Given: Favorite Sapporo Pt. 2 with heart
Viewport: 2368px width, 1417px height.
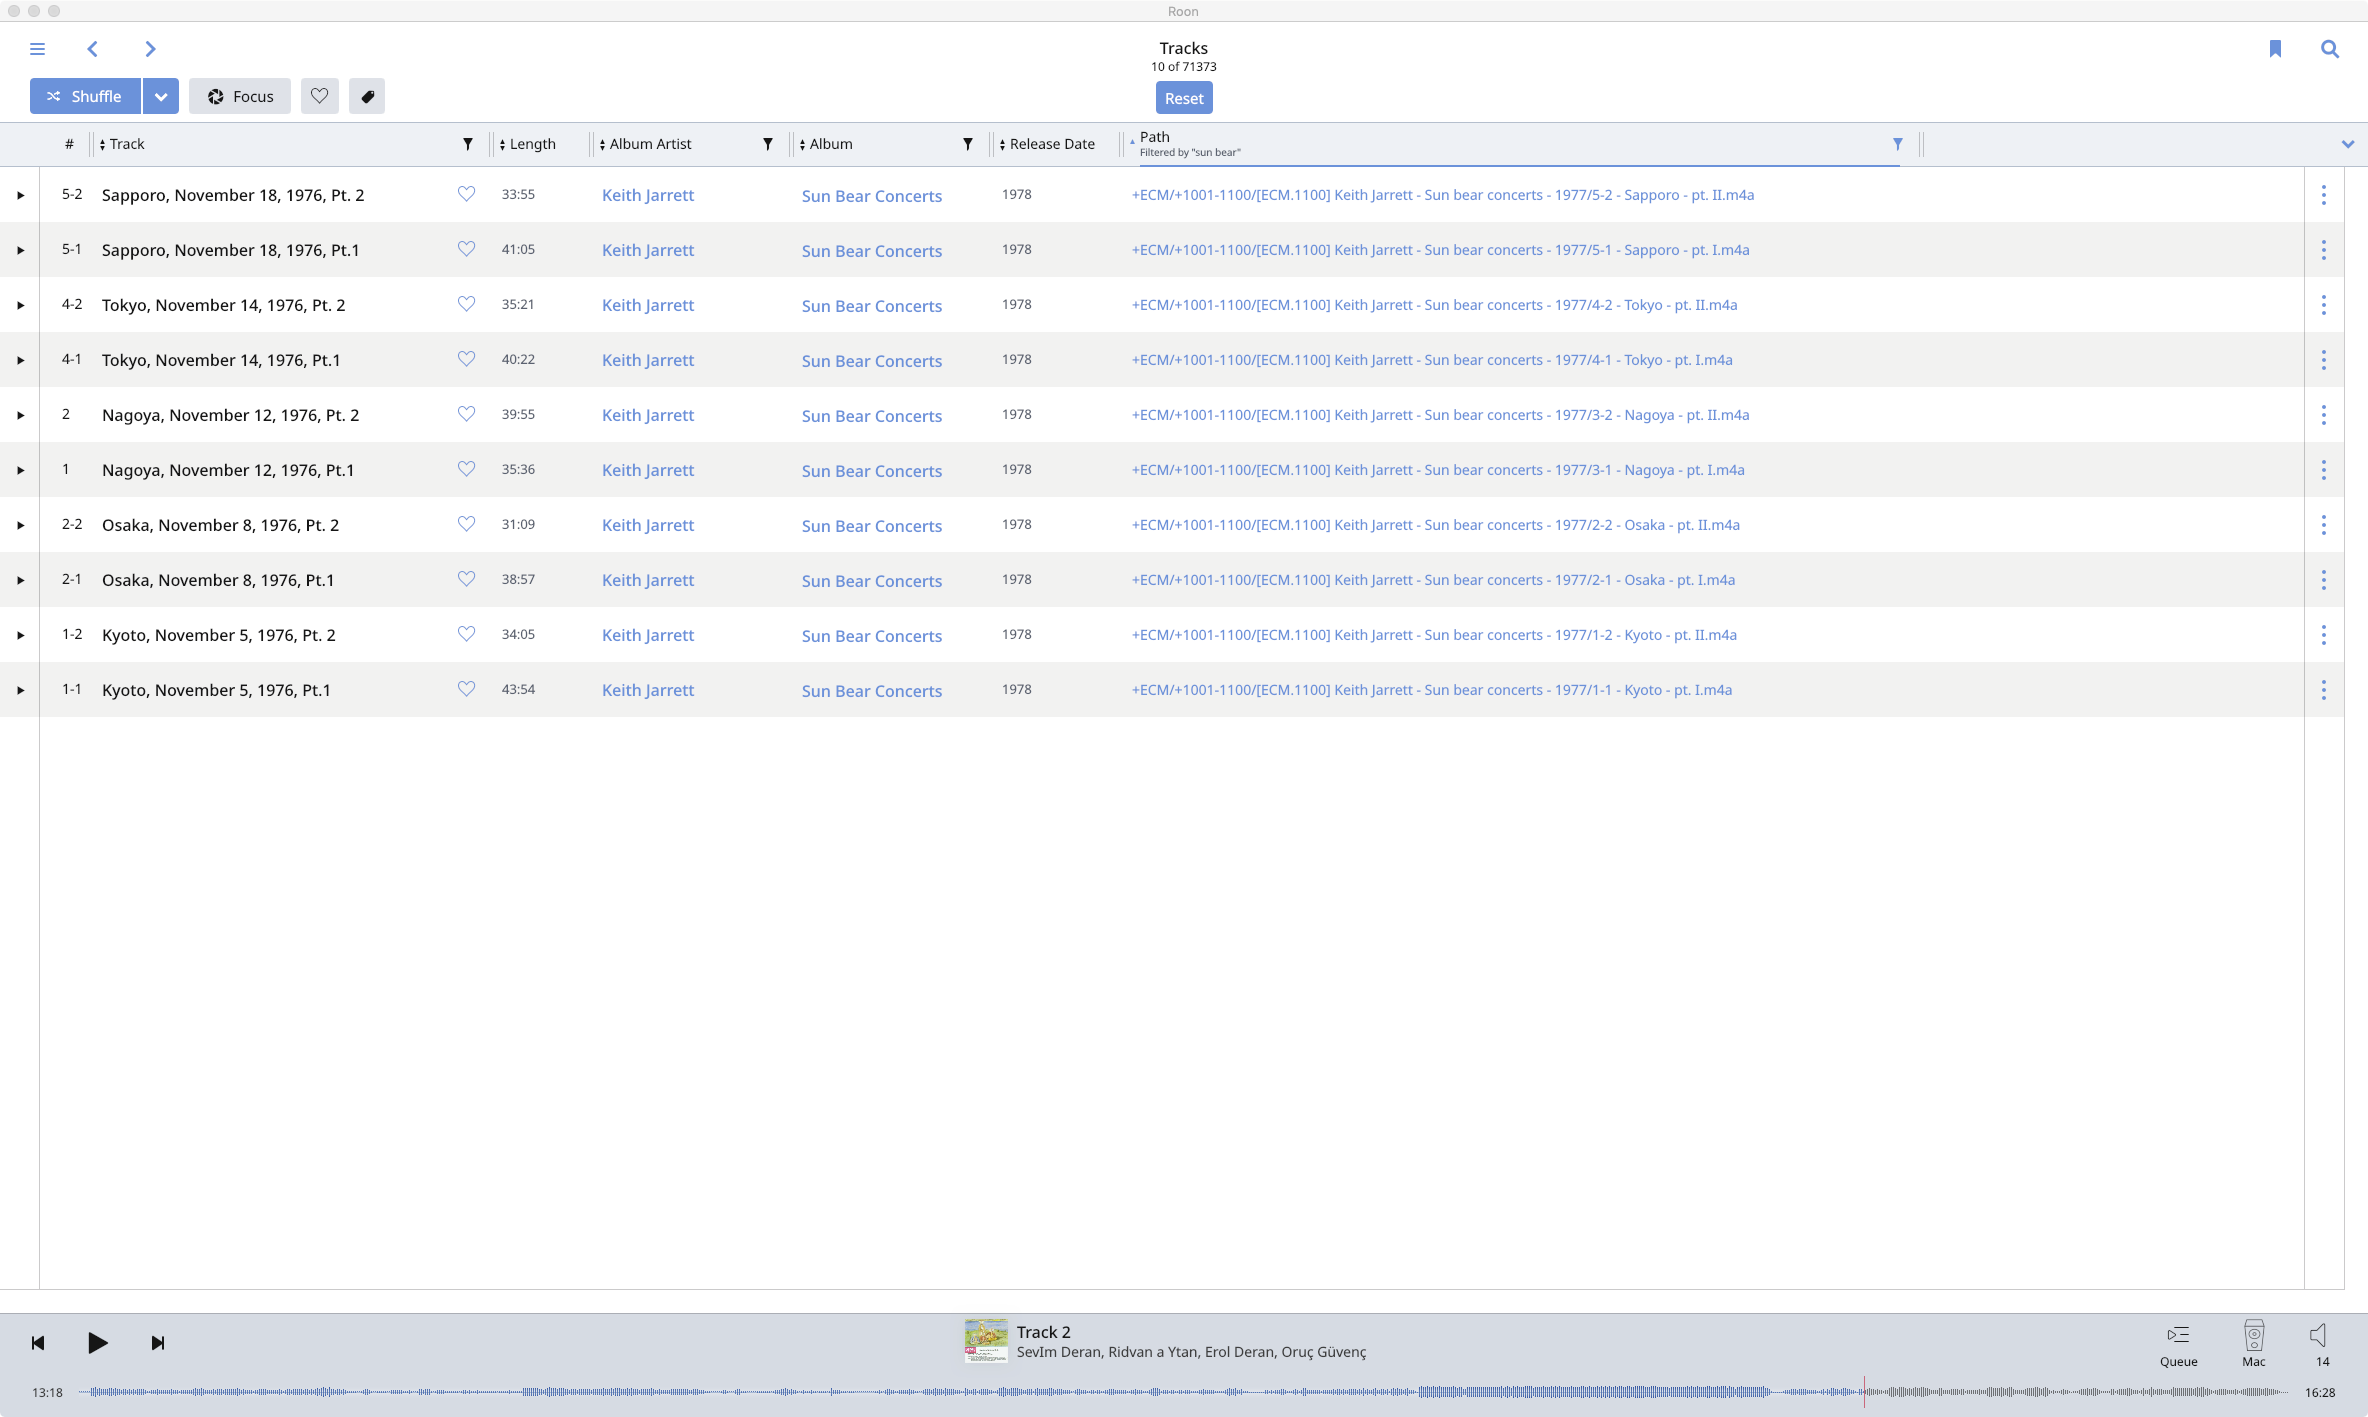Looking at the screenshot, I should [466, 194].
